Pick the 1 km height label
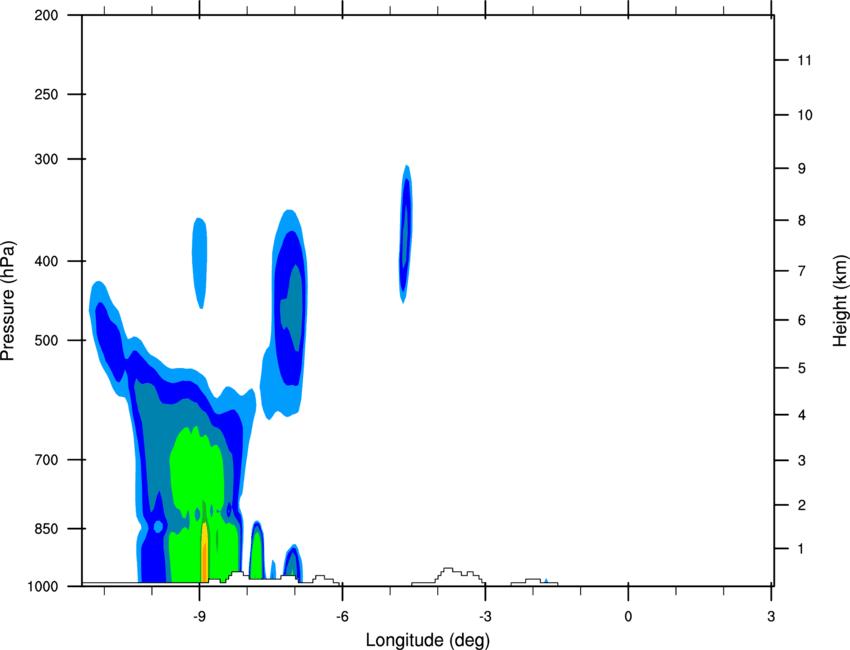 (x=801, y=549)
